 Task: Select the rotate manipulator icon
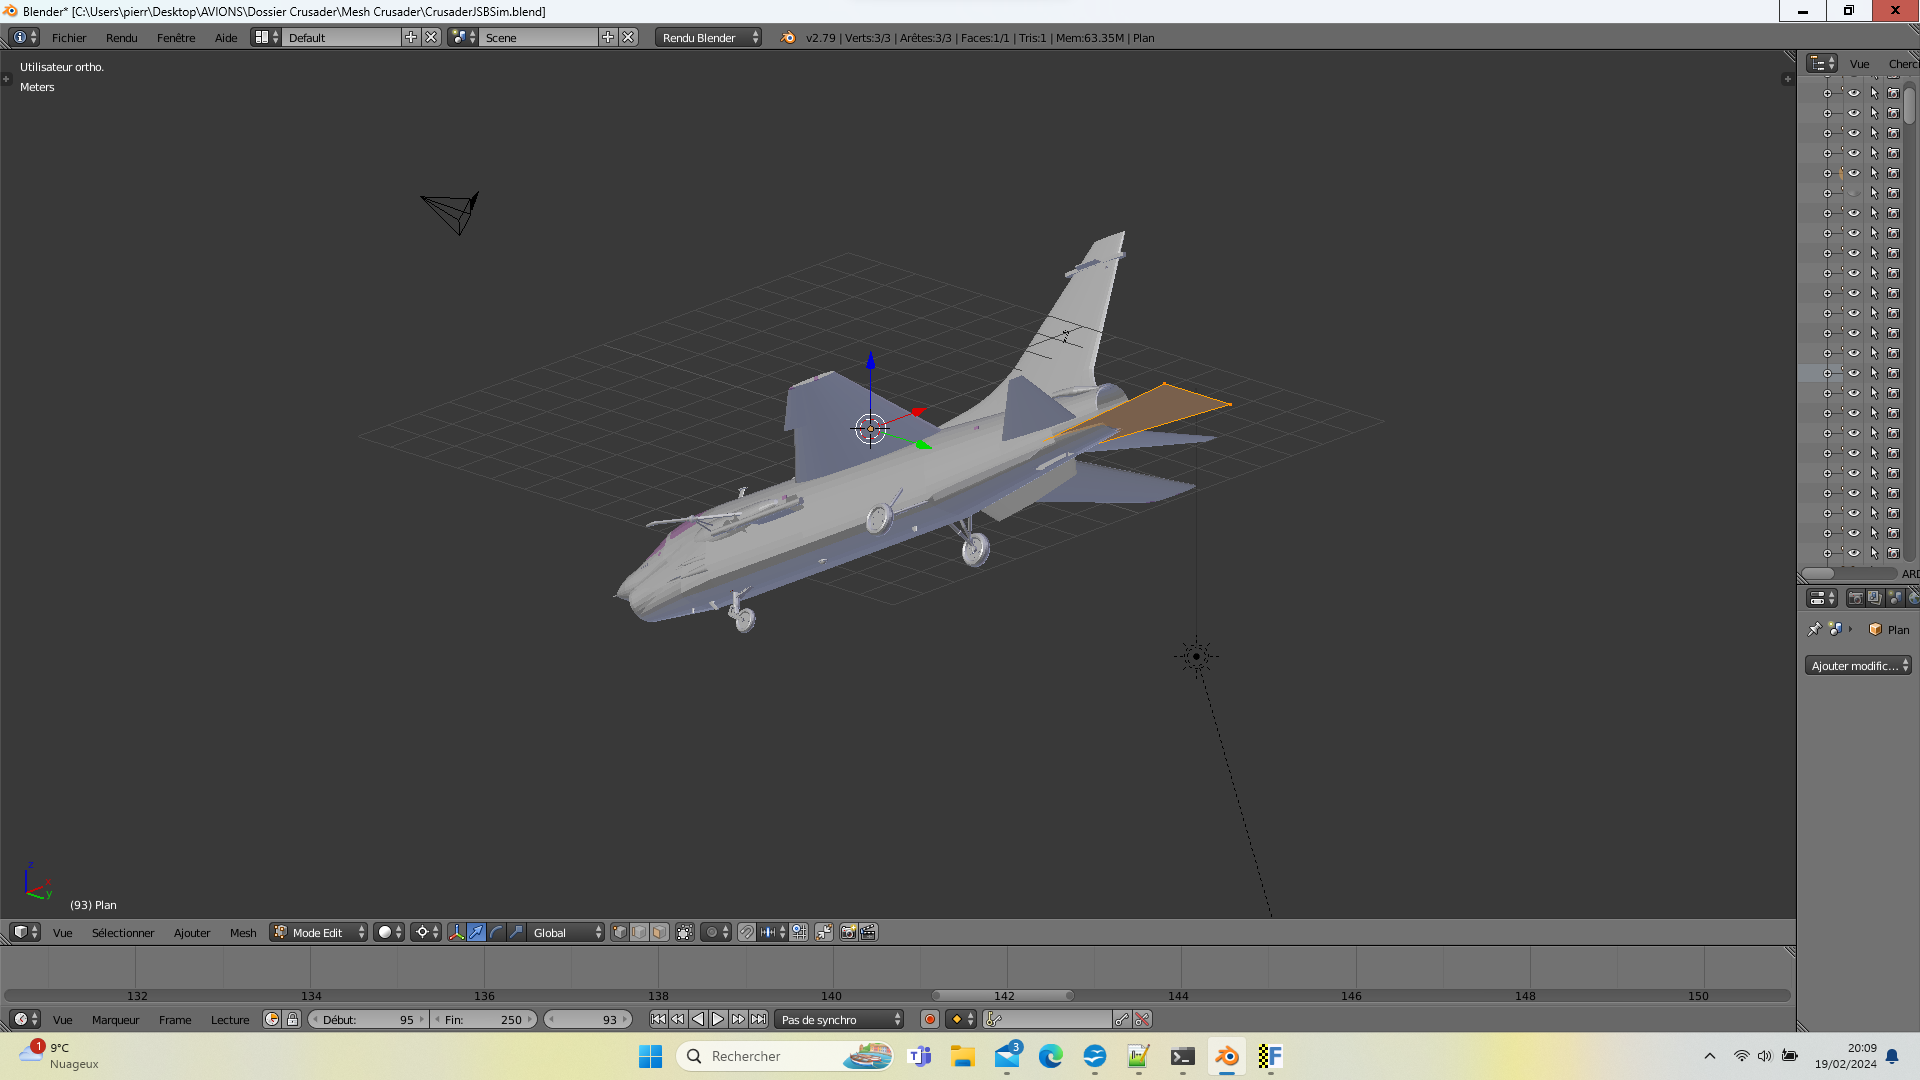(497, 932)
